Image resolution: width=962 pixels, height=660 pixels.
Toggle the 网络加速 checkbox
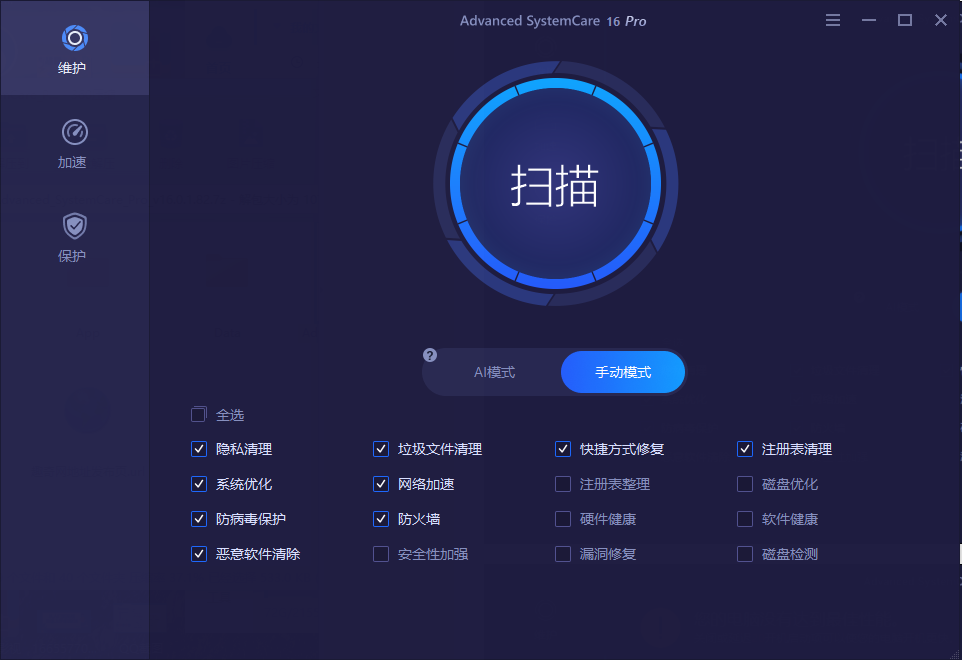(380, 484)
